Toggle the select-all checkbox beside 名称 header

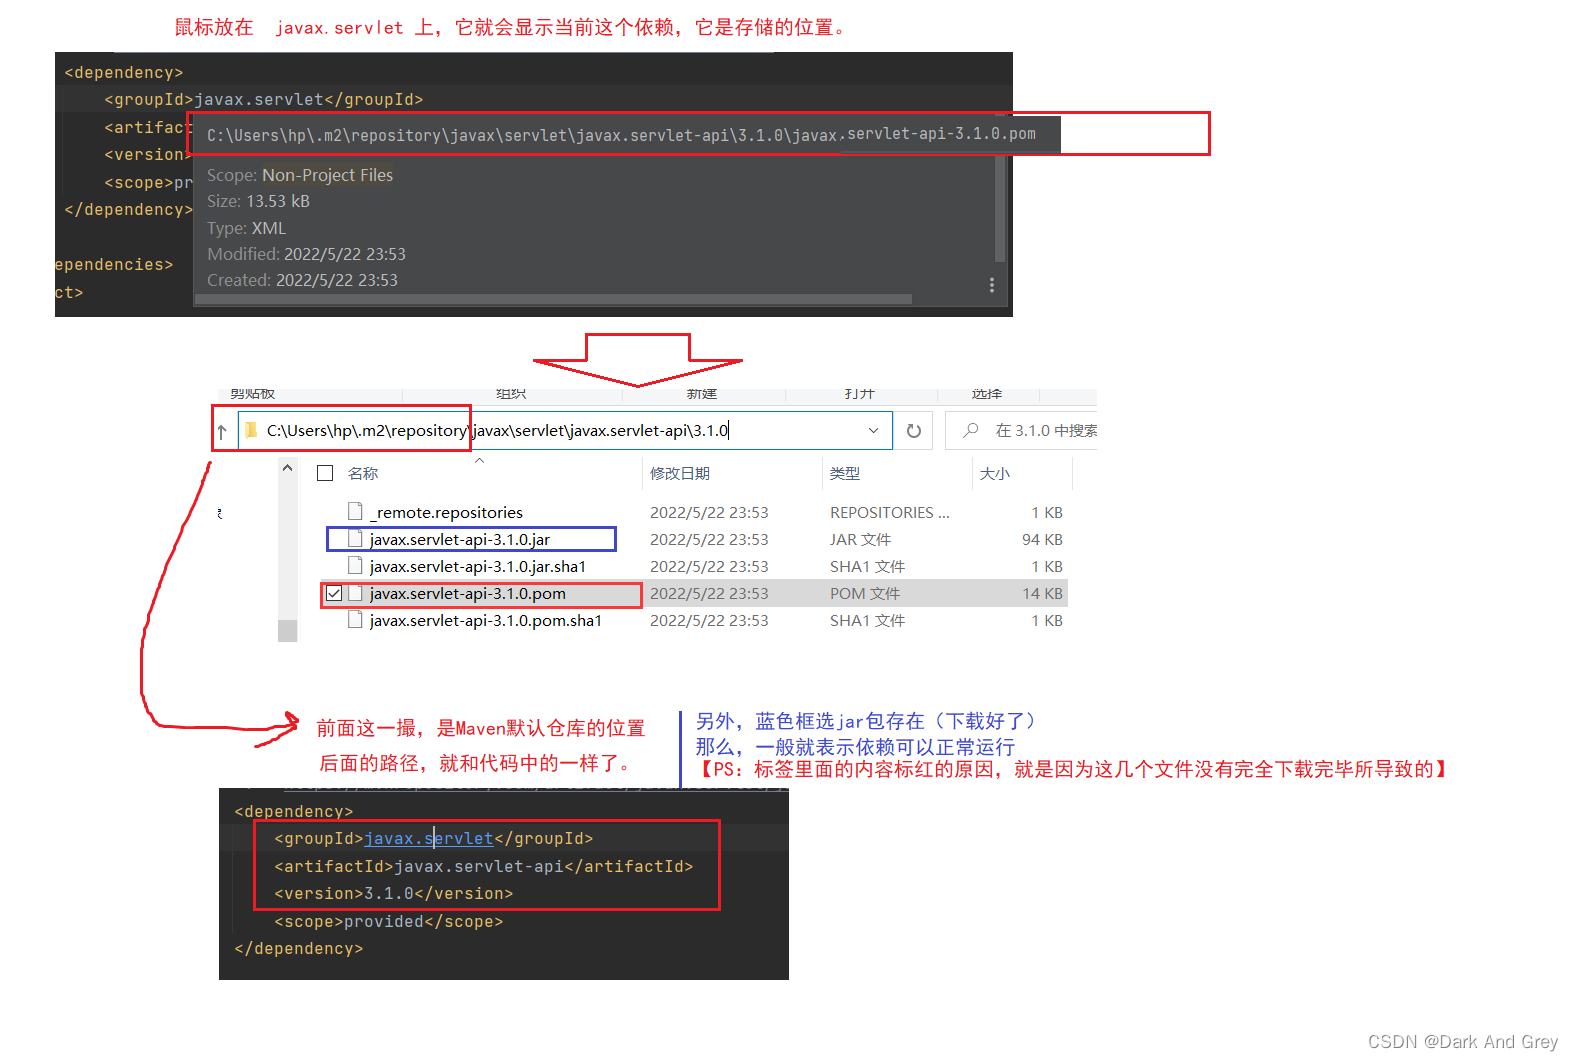tap(325, 473)
